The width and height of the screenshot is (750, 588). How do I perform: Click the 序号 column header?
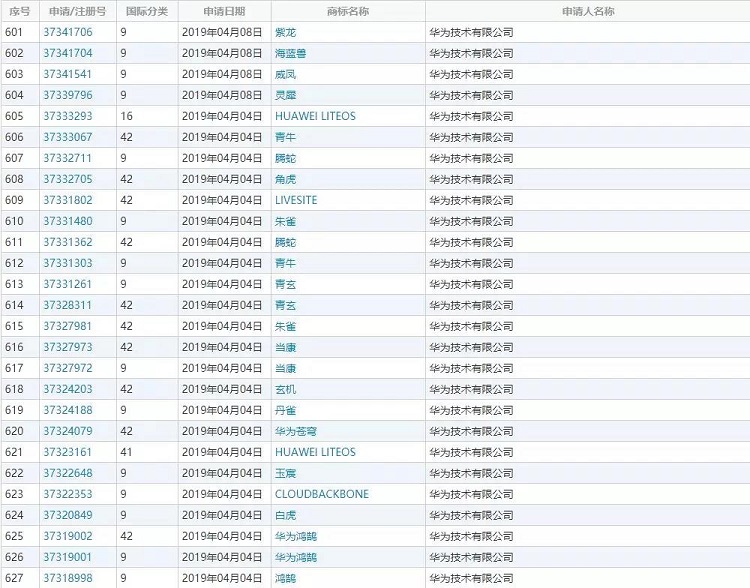(18, 11)
